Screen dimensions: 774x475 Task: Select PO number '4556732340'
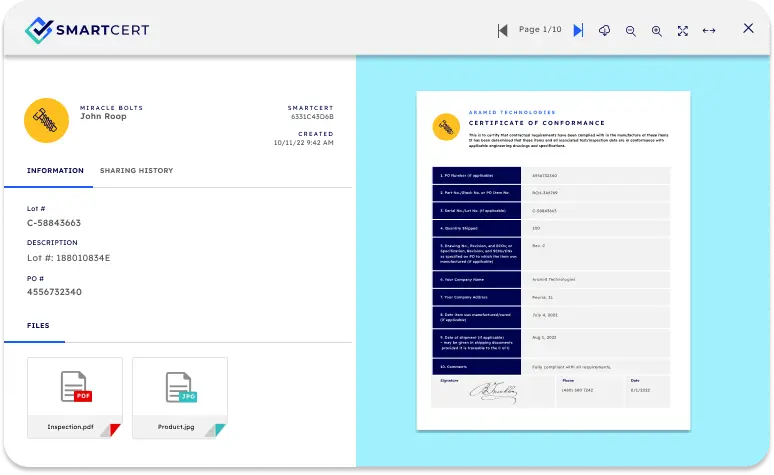point(54,292)
